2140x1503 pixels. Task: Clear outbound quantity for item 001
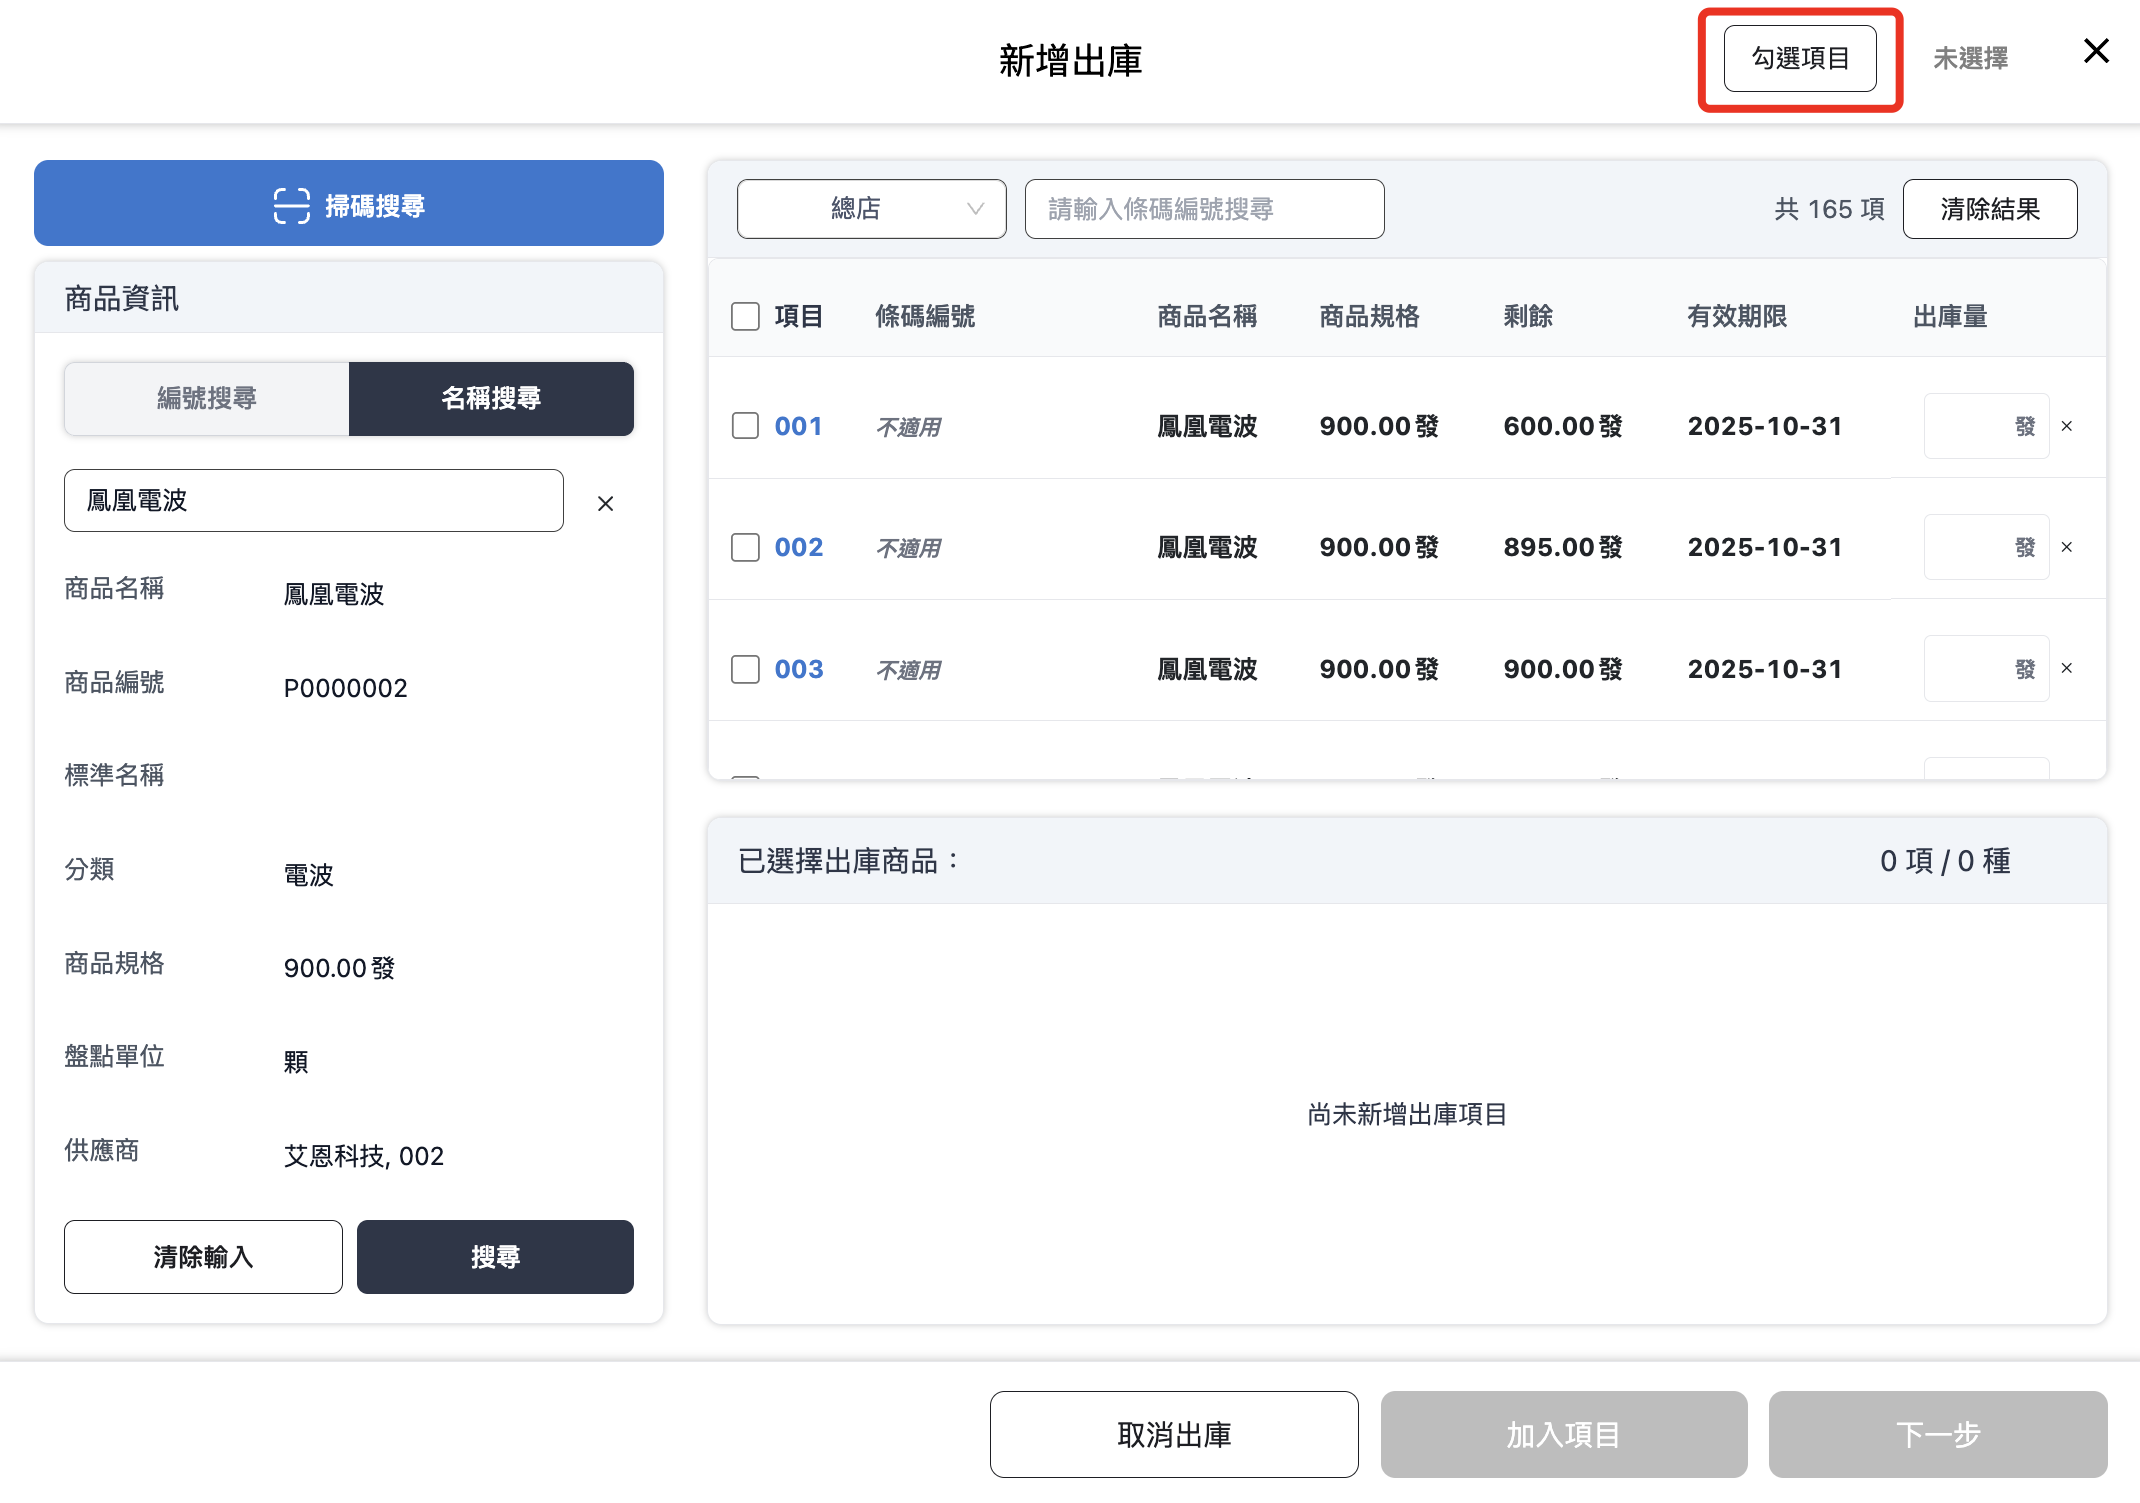[2067, 426]
